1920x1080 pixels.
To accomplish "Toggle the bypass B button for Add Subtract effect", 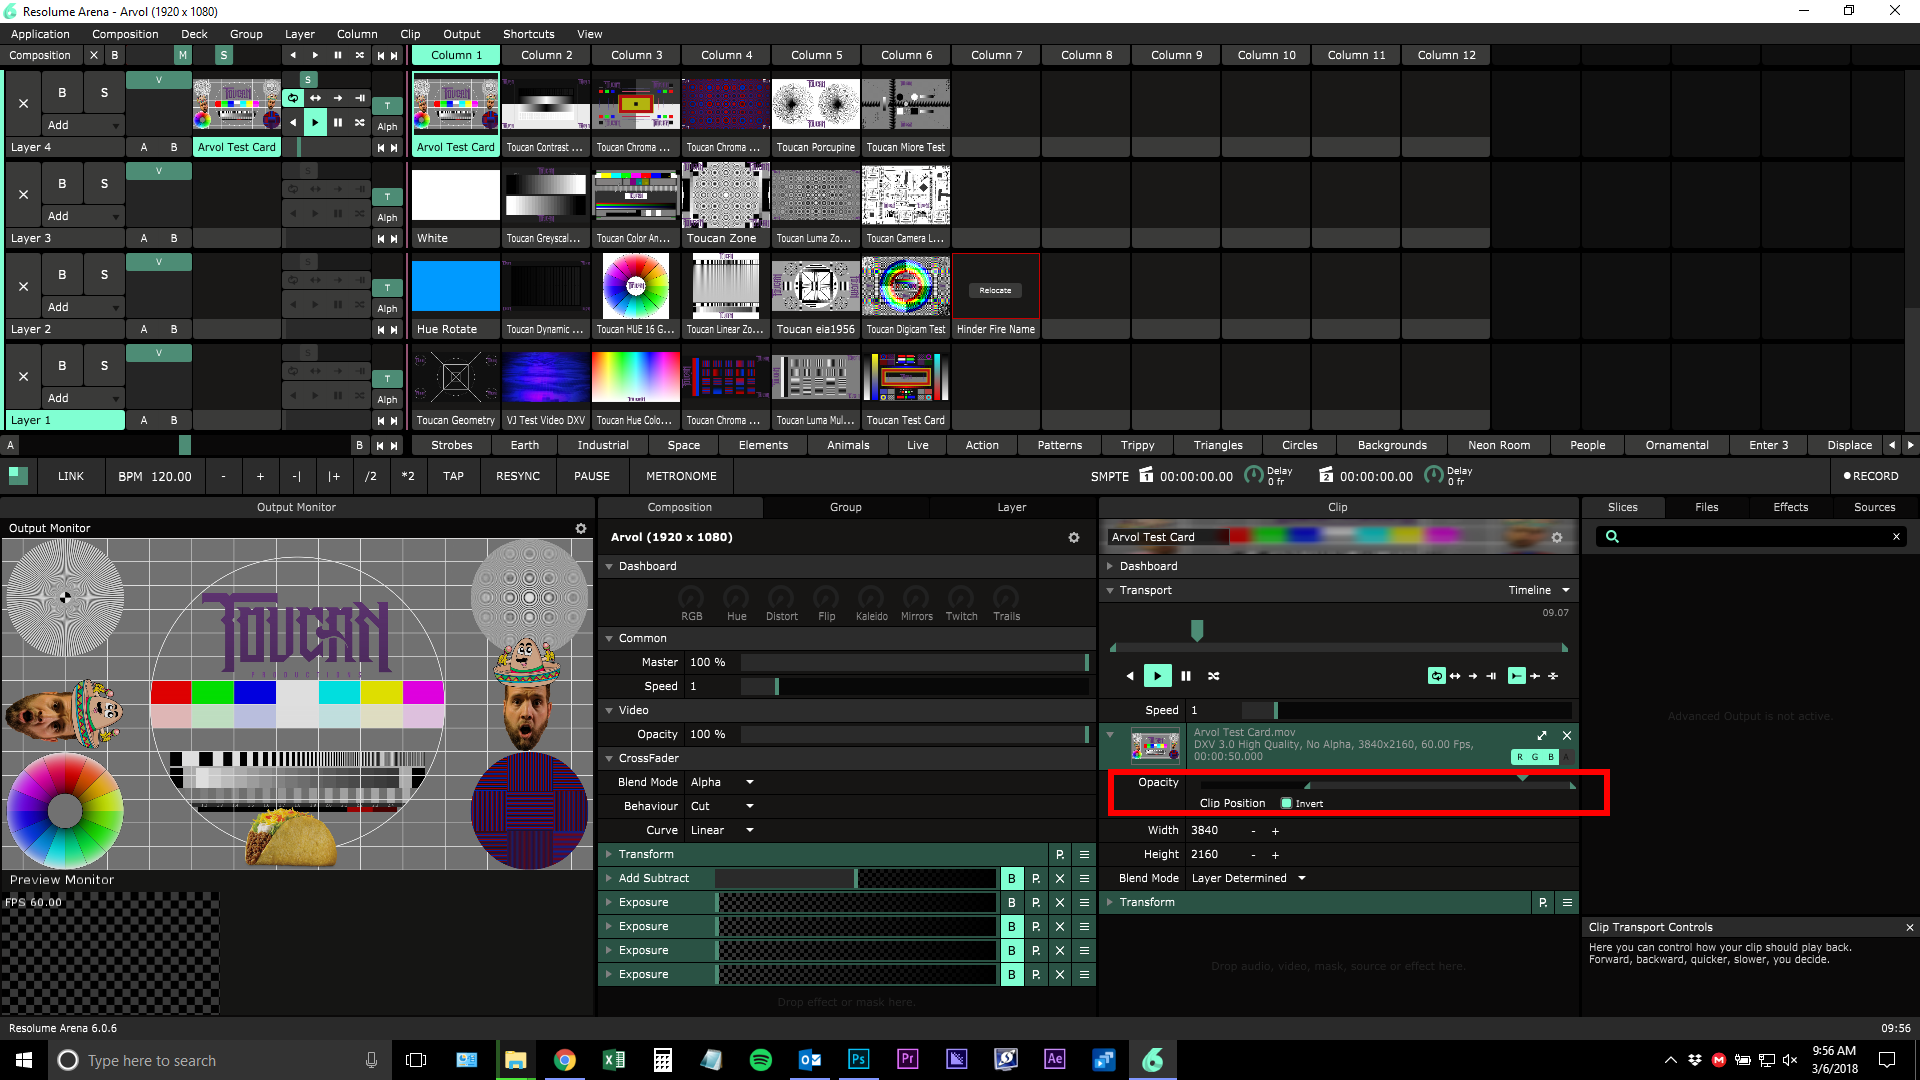I will pyautogui.click(x=1012, y=878).
